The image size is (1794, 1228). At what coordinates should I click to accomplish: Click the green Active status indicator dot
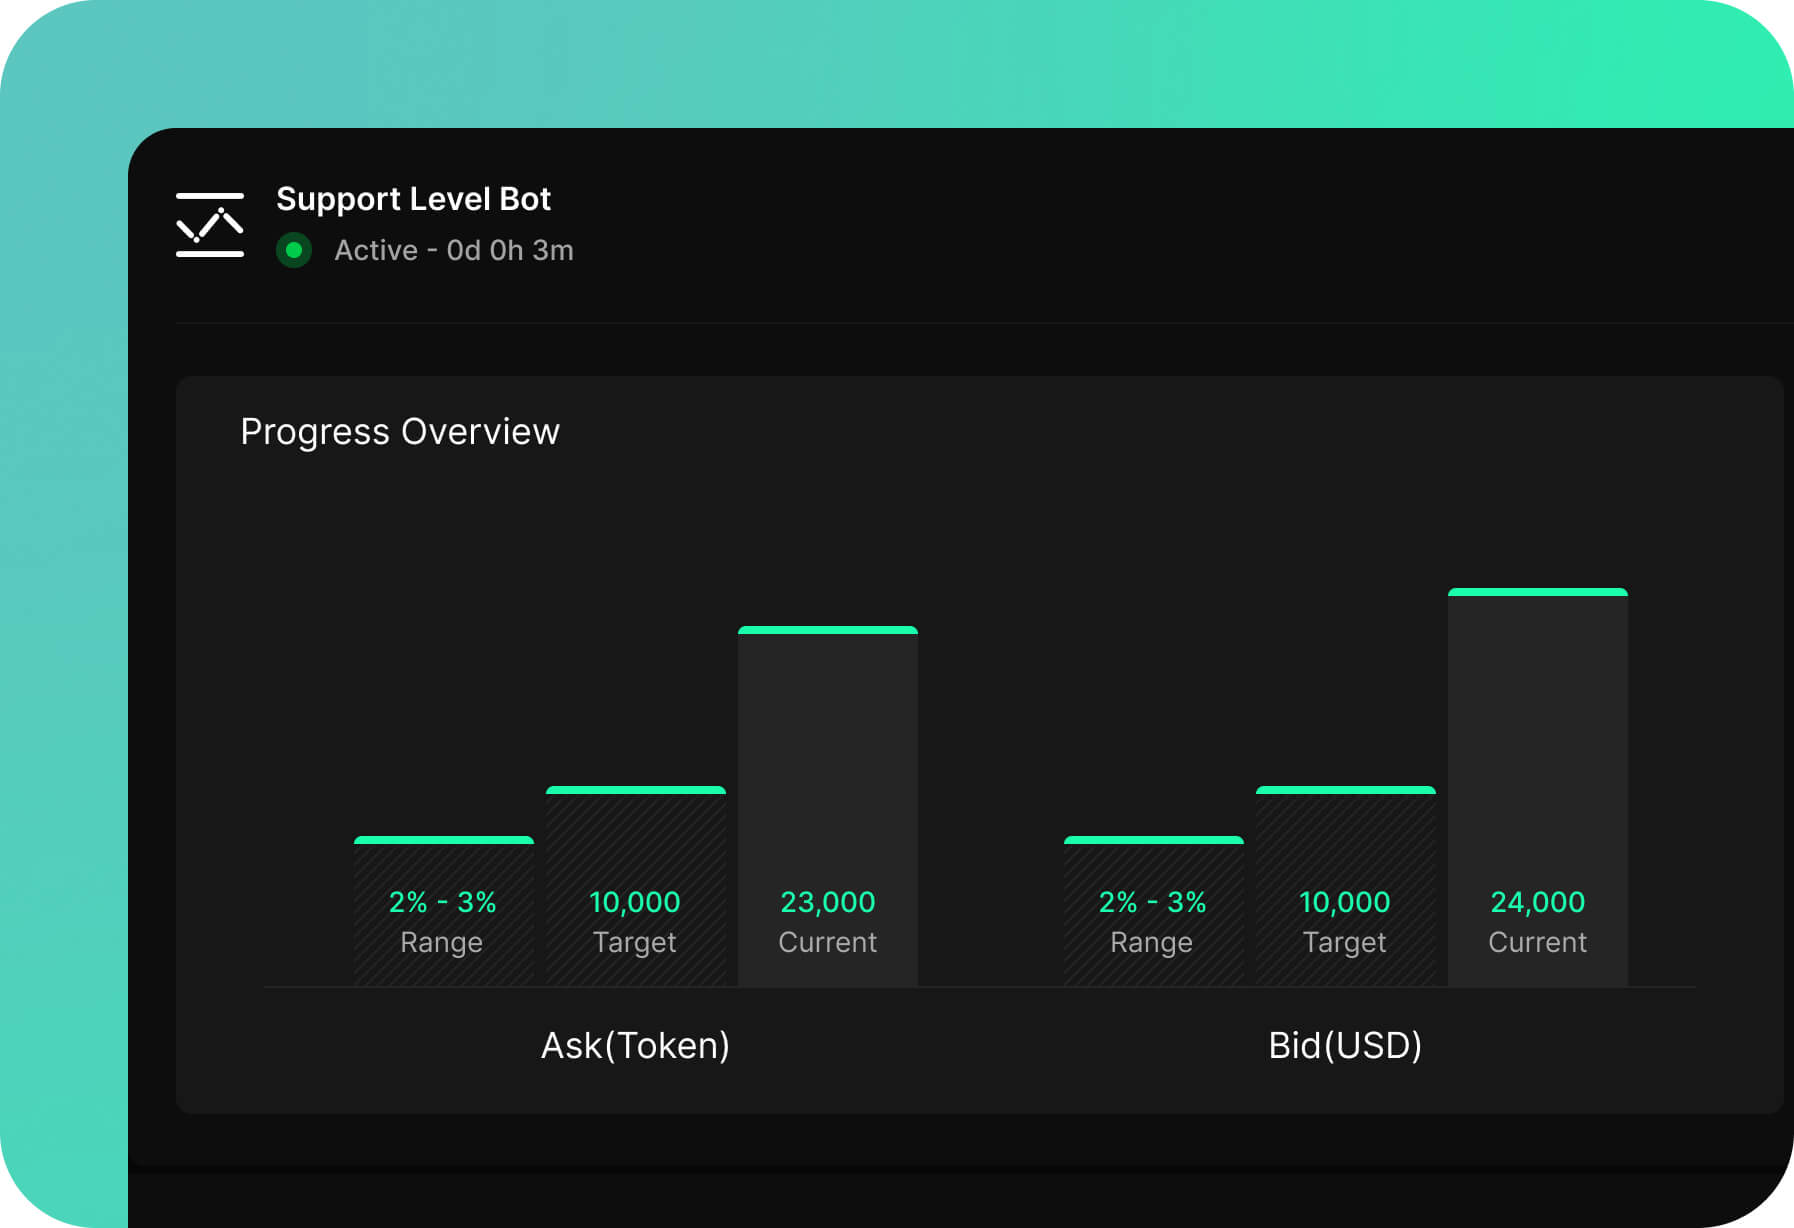(294, 251)
